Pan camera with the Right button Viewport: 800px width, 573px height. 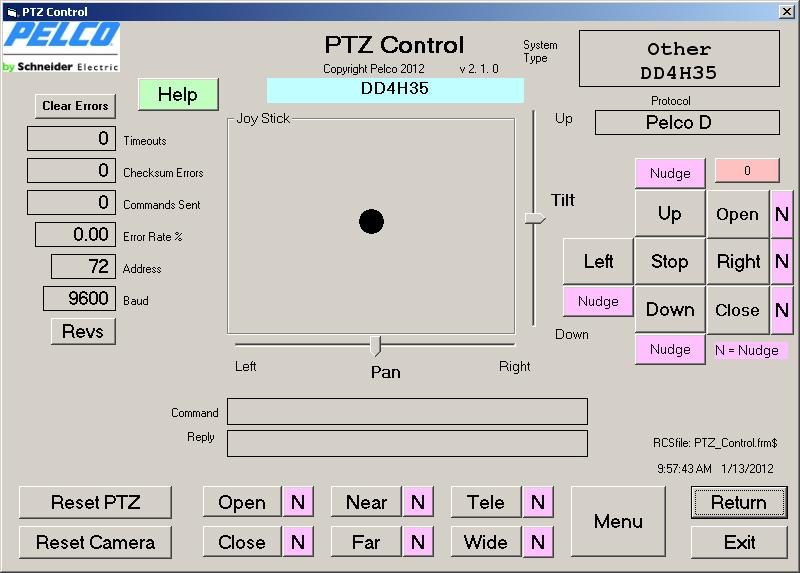pos(738,261)
